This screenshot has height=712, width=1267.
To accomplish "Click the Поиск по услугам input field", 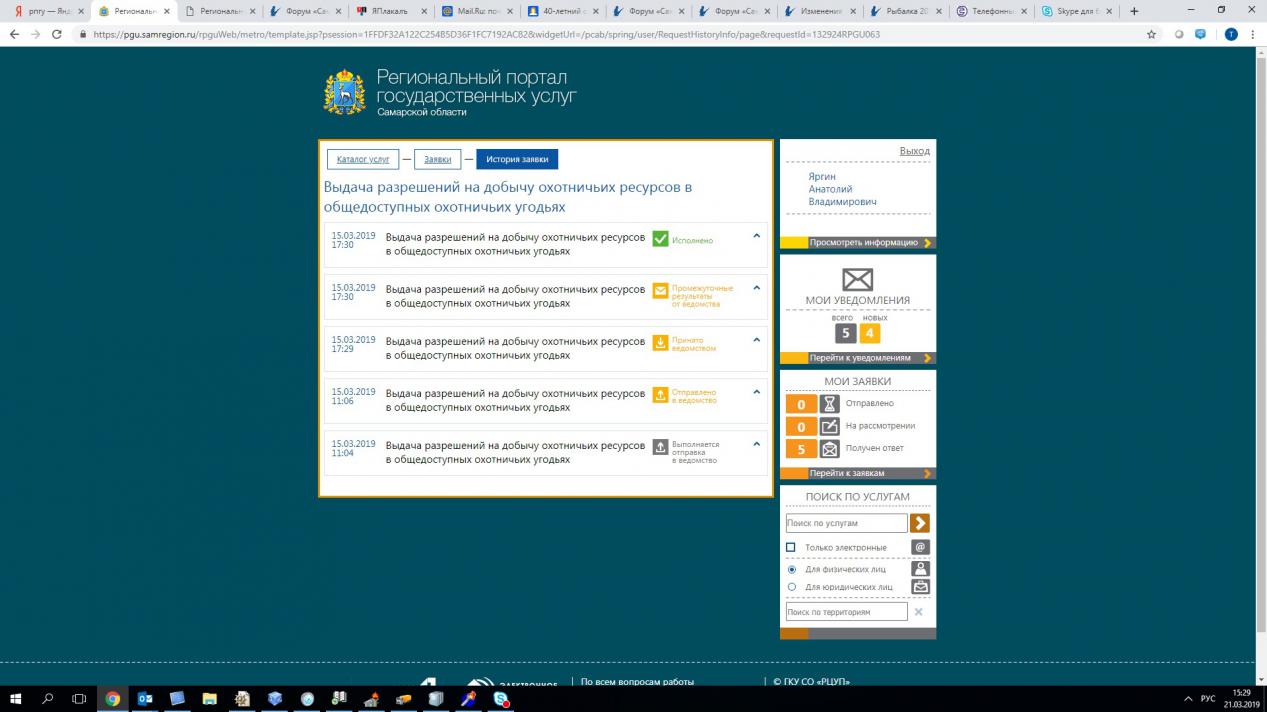I will click(846, 523).
